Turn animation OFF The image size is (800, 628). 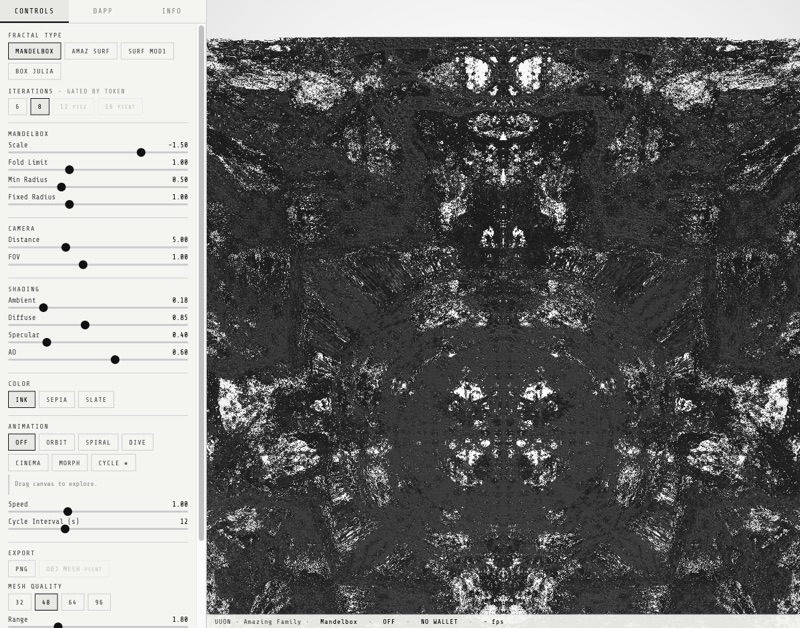22,442
